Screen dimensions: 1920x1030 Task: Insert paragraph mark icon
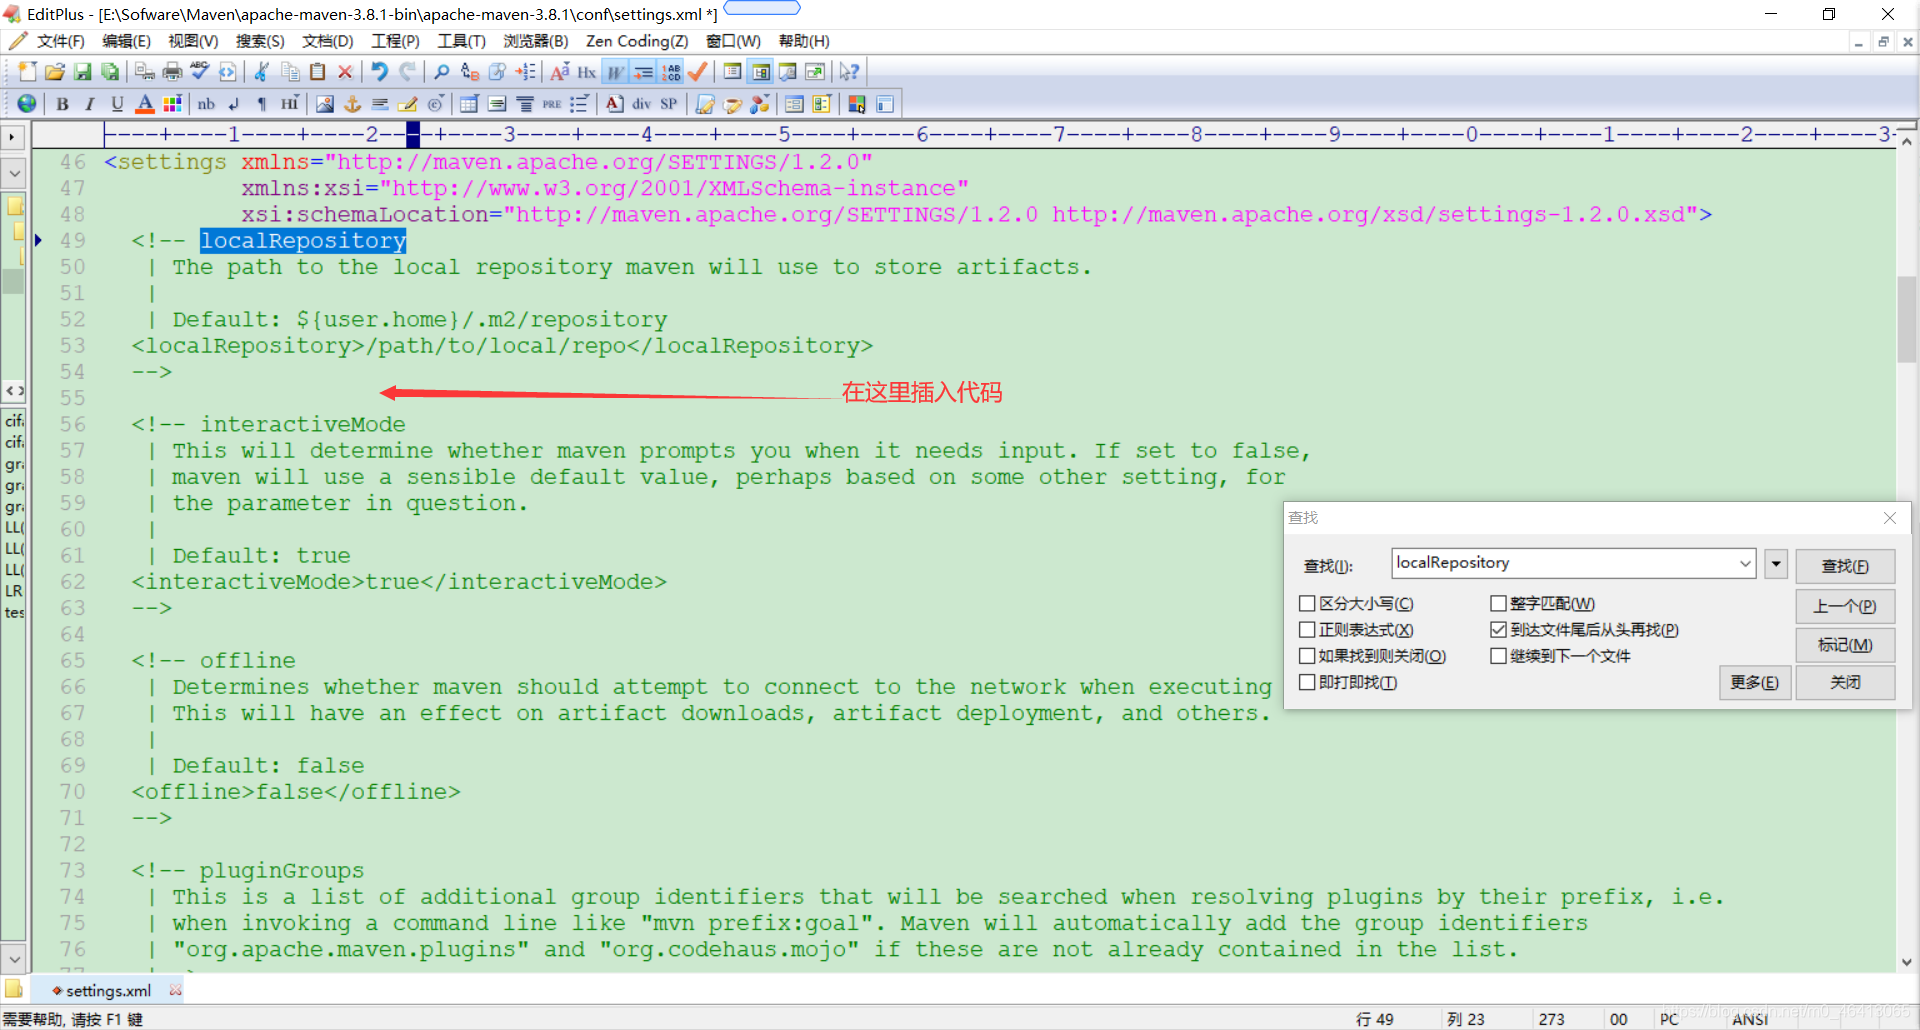[x=262, y=104]
